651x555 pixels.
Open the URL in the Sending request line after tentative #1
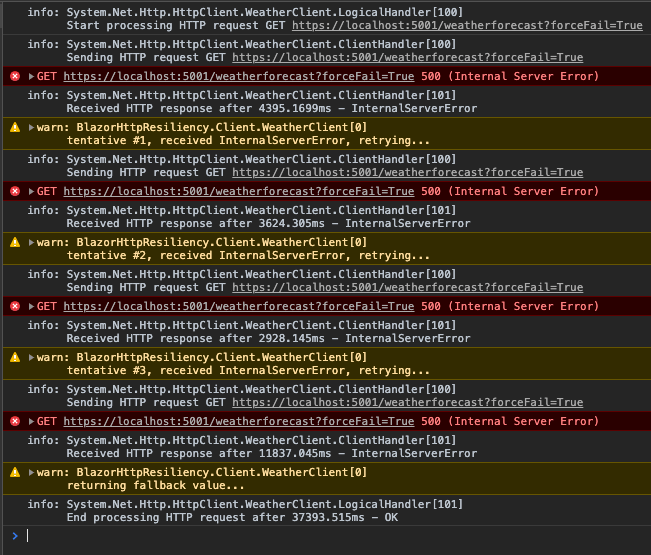coord(407,172)
